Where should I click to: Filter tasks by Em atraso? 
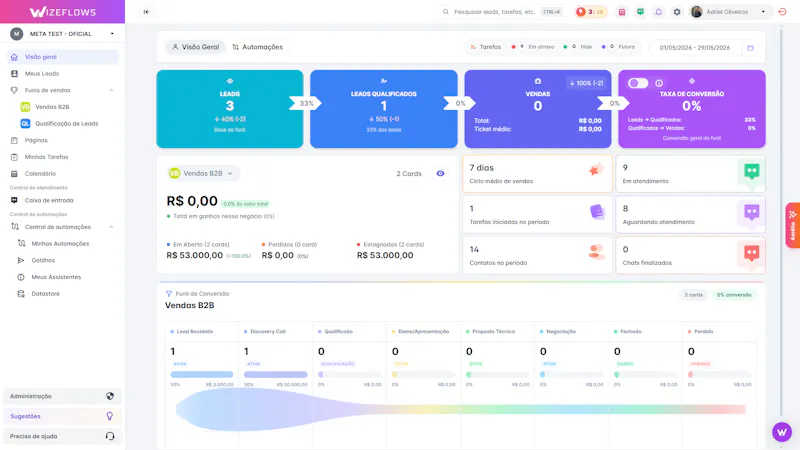pos(533,47)
